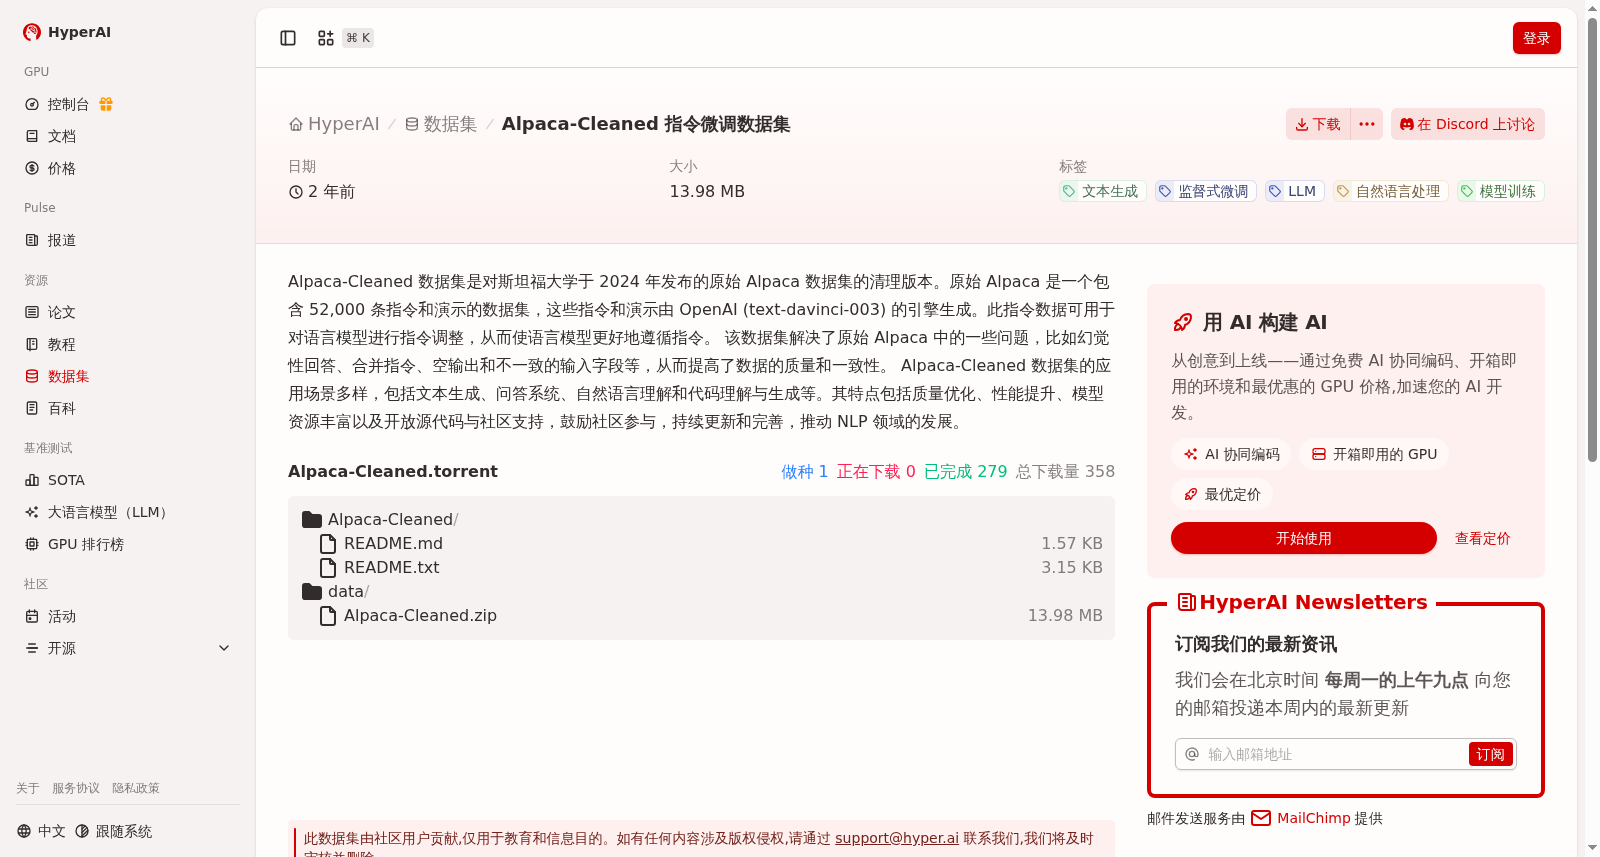Open the 中文 language selector
The width and height of the screenshot is (1600, 857).
(41, 831)
